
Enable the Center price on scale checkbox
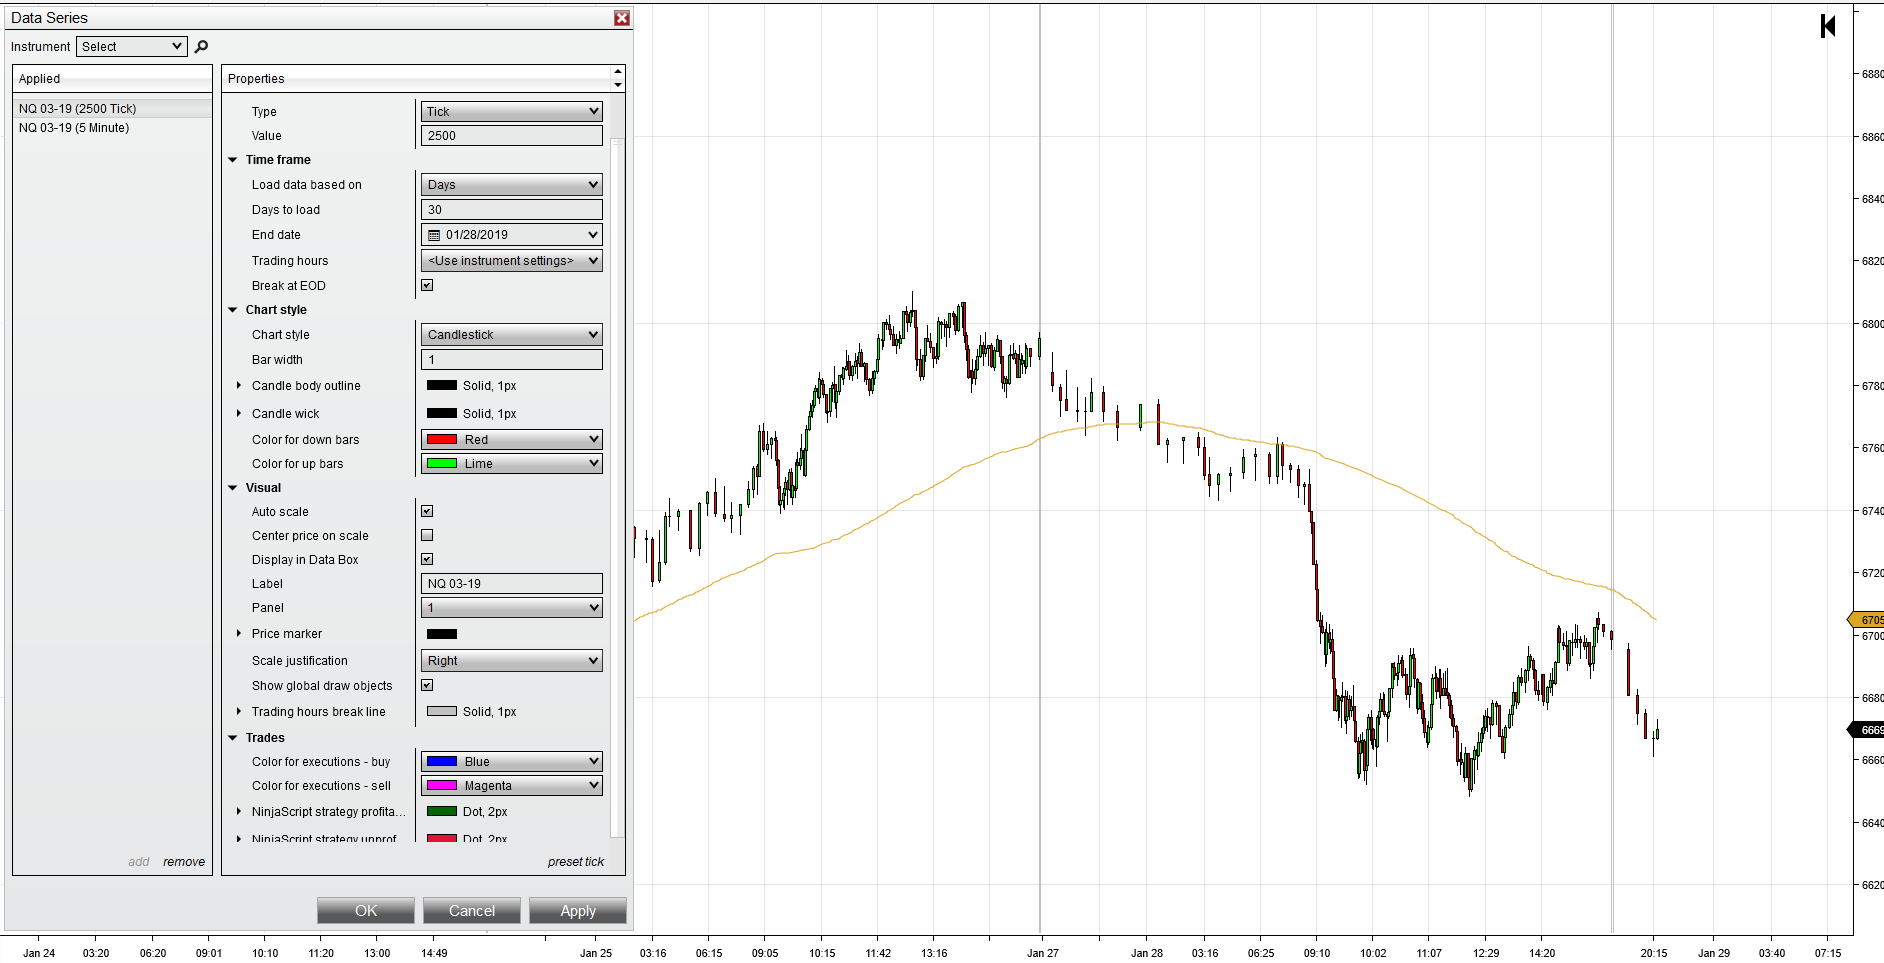427,535
